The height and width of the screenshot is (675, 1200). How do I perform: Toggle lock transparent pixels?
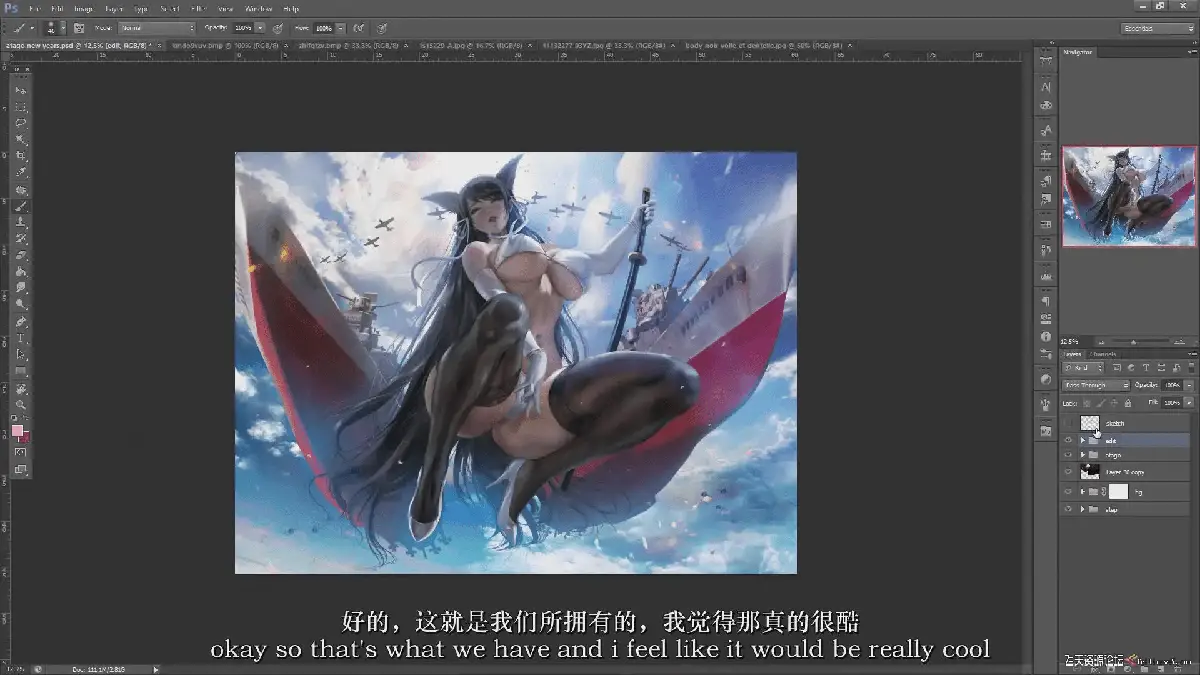point(1086,403)
